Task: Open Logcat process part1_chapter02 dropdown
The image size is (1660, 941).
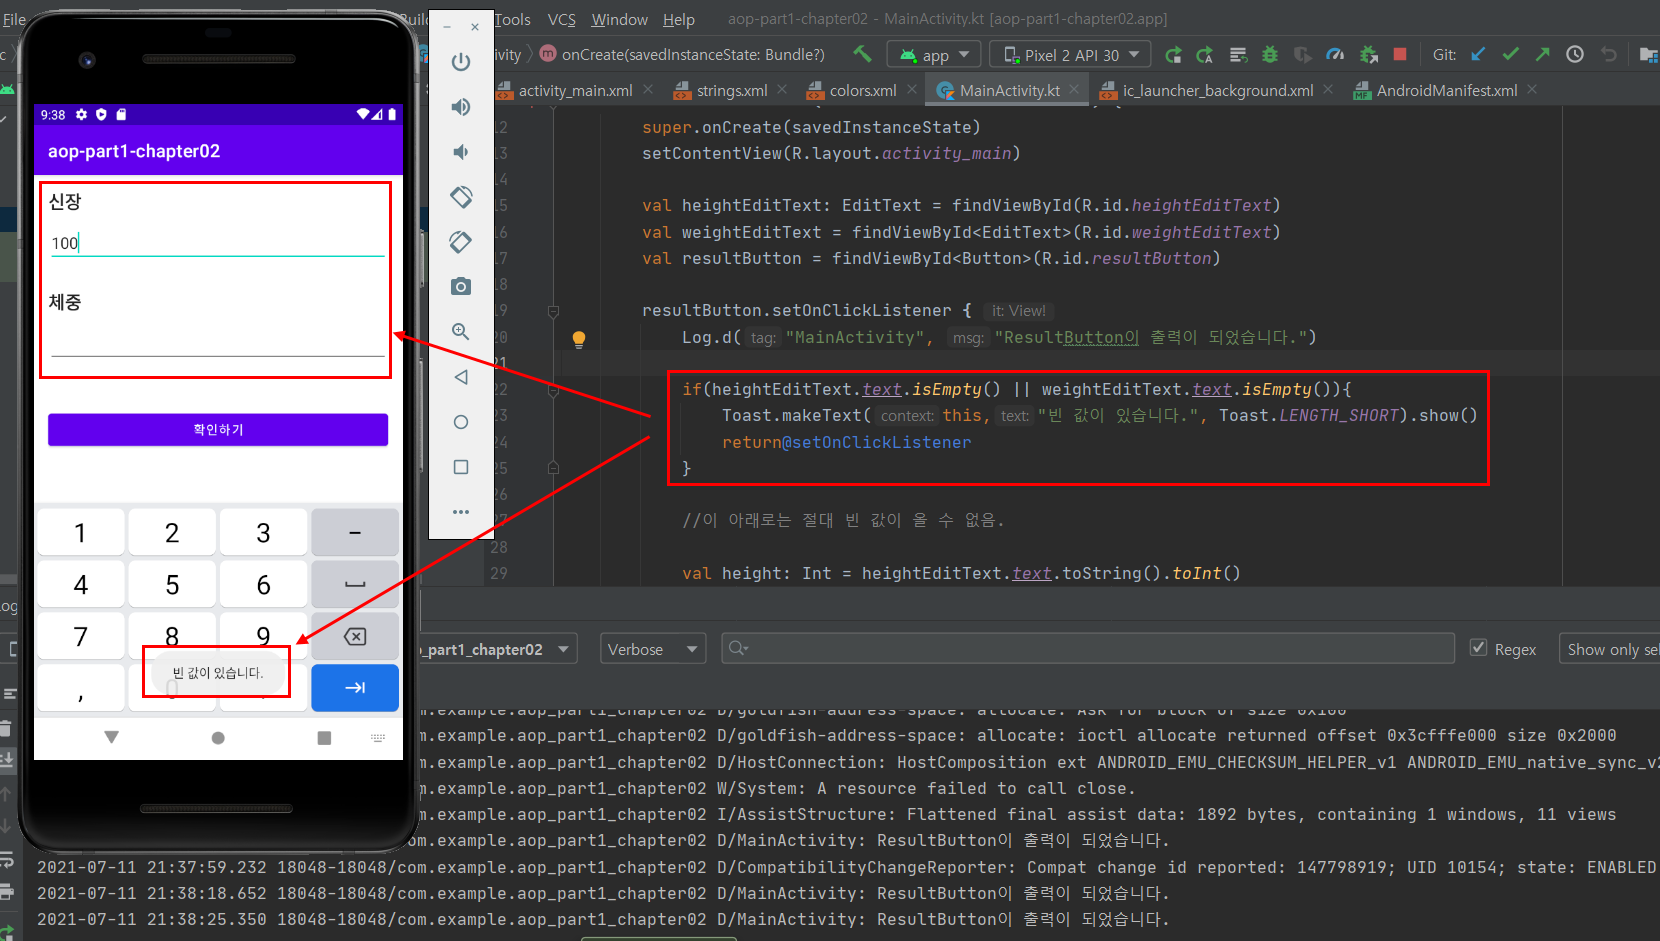Action: 498,649
